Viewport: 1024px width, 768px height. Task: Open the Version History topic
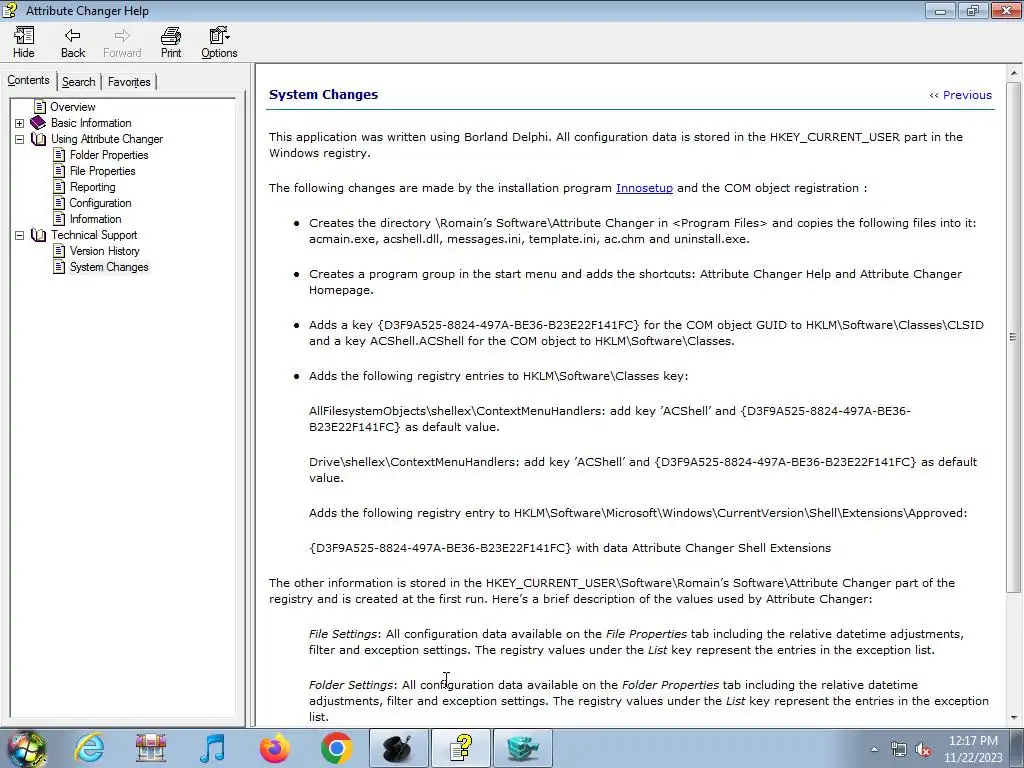(x=104, y=251)
